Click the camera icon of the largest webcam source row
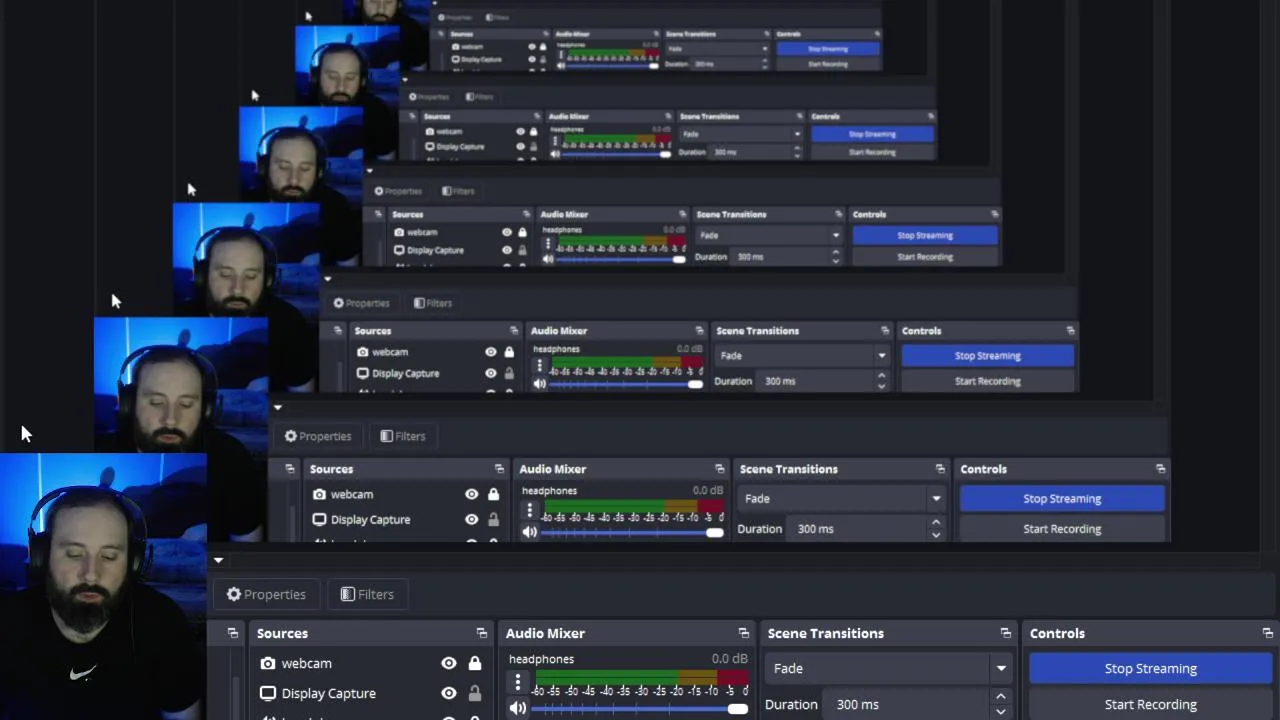Image resolution: width=1280 pixels, height=720 pixels. coord(268,663)
